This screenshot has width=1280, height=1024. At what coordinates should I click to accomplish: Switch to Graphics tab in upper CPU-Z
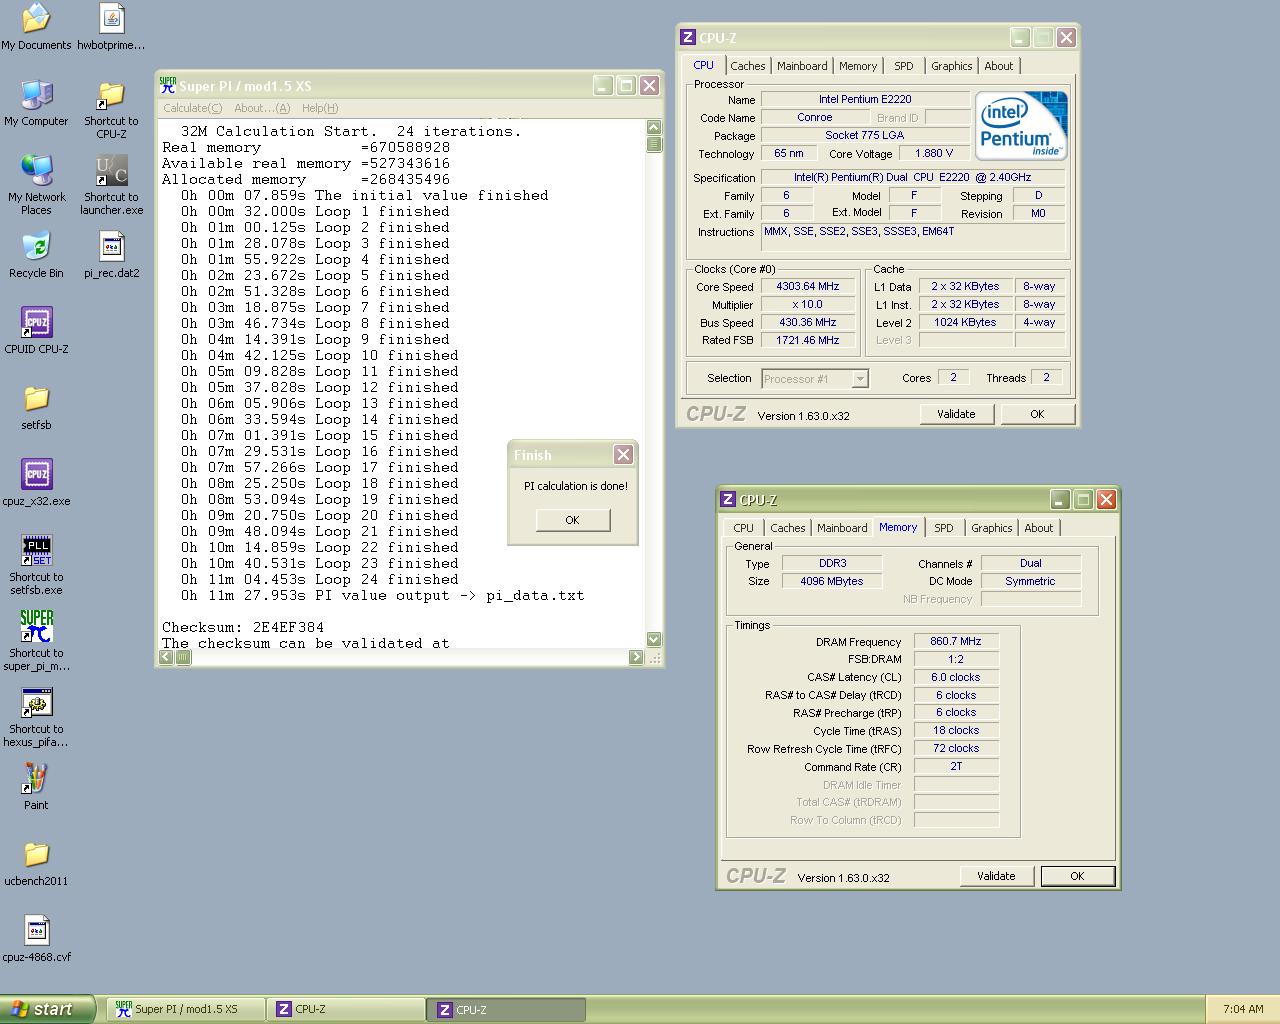951,66
